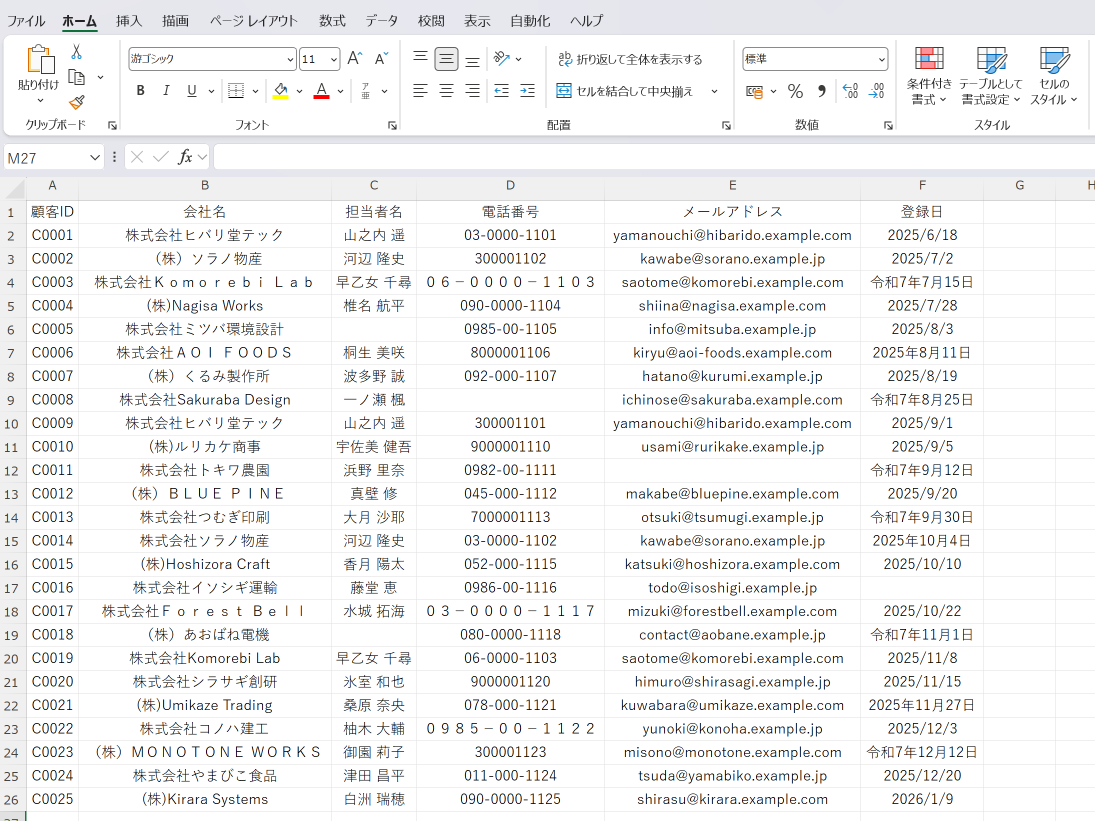Cut selection with the scissors icon

pos(77,52)
